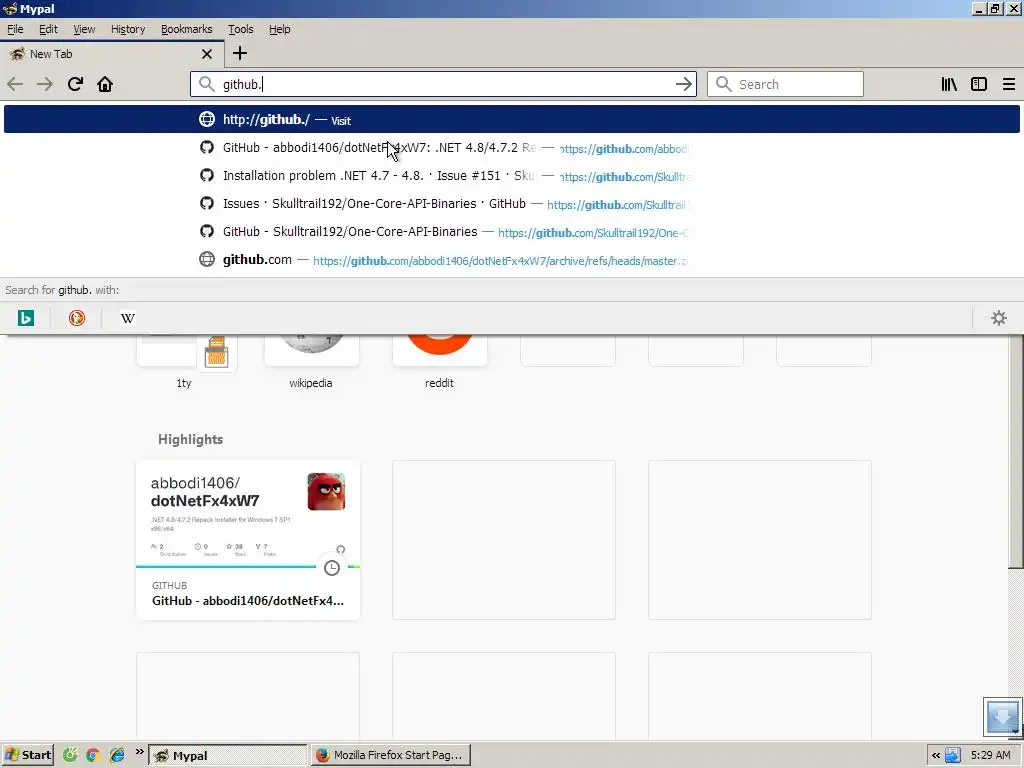Screen dimensions: 1024x768
Task: Open the home page
Action: click(x=105, y=84)
